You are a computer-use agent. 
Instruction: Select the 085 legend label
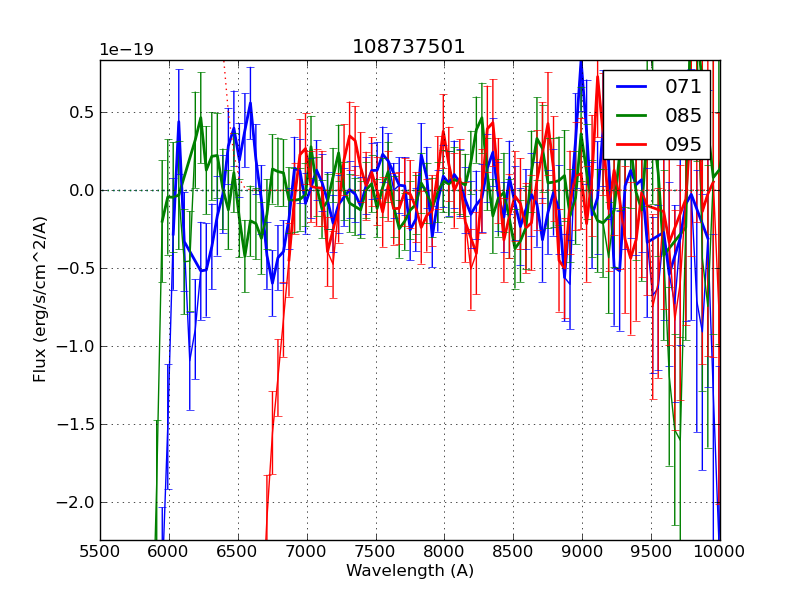pyautogui.click(x=683, y=115)
